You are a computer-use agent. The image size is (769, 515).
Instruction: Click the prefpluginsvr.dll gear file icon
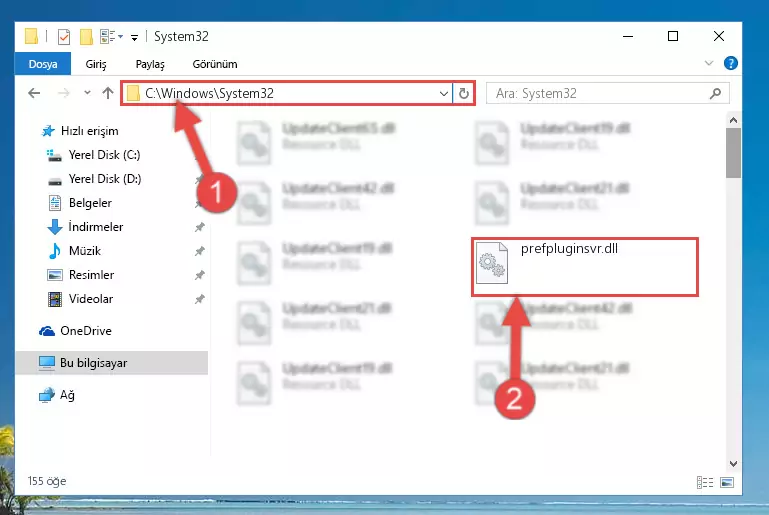pyautogui.click(x=492, y=263)
